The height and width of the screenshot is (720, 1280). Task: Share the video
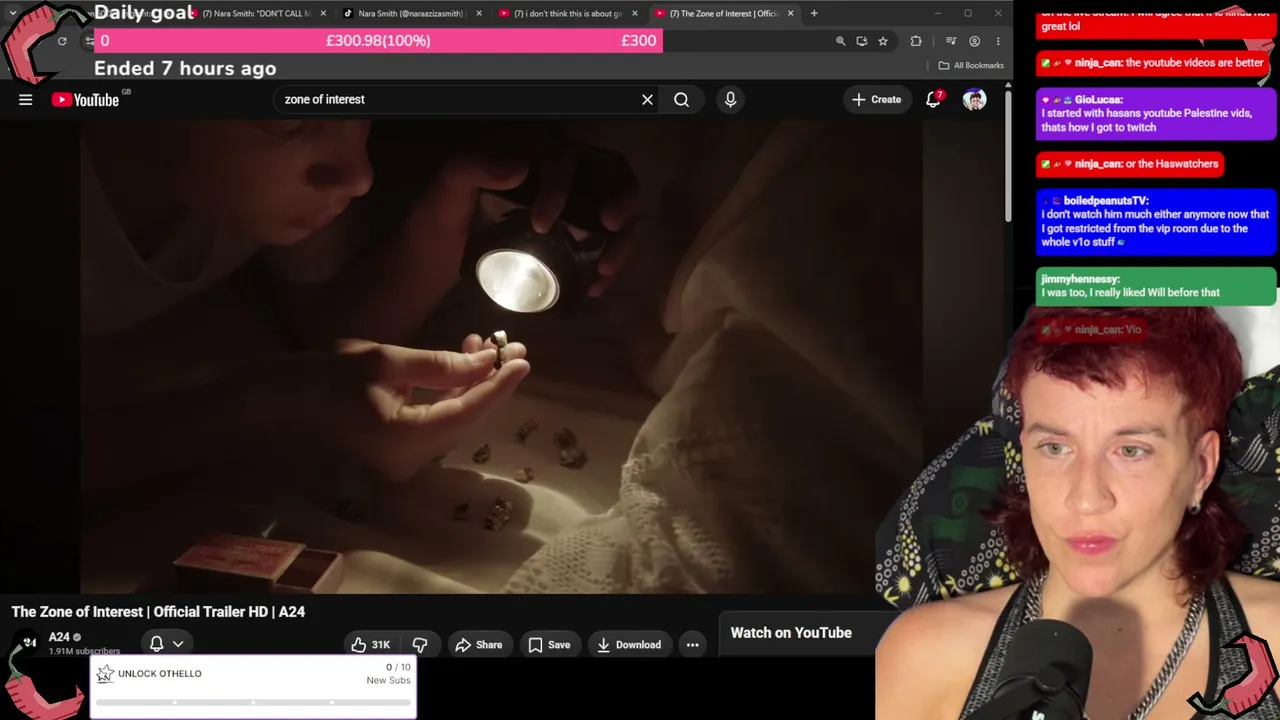click(x=479, y=645)
